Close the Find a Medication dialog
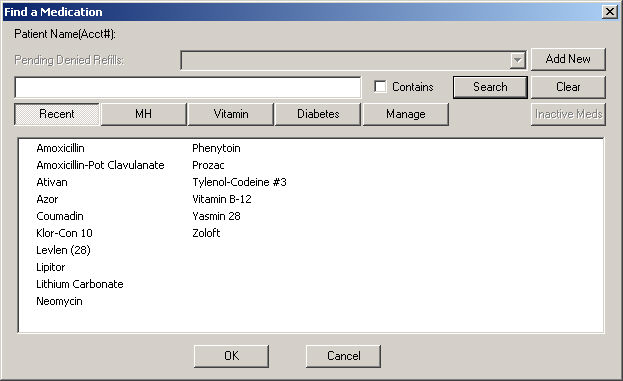This screenshot has width=623, height=381. pyautogui.click(x=609, y=12)
